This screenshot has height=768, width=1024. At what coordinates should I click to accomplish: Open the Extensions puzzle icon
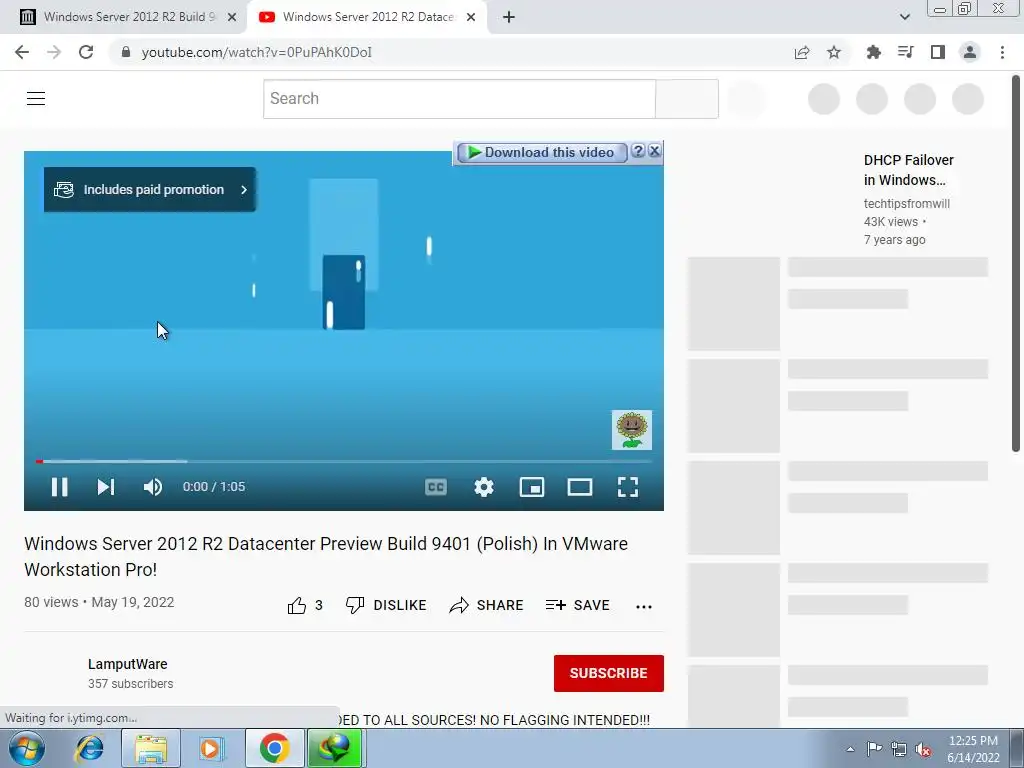click(x=873, y=52)
